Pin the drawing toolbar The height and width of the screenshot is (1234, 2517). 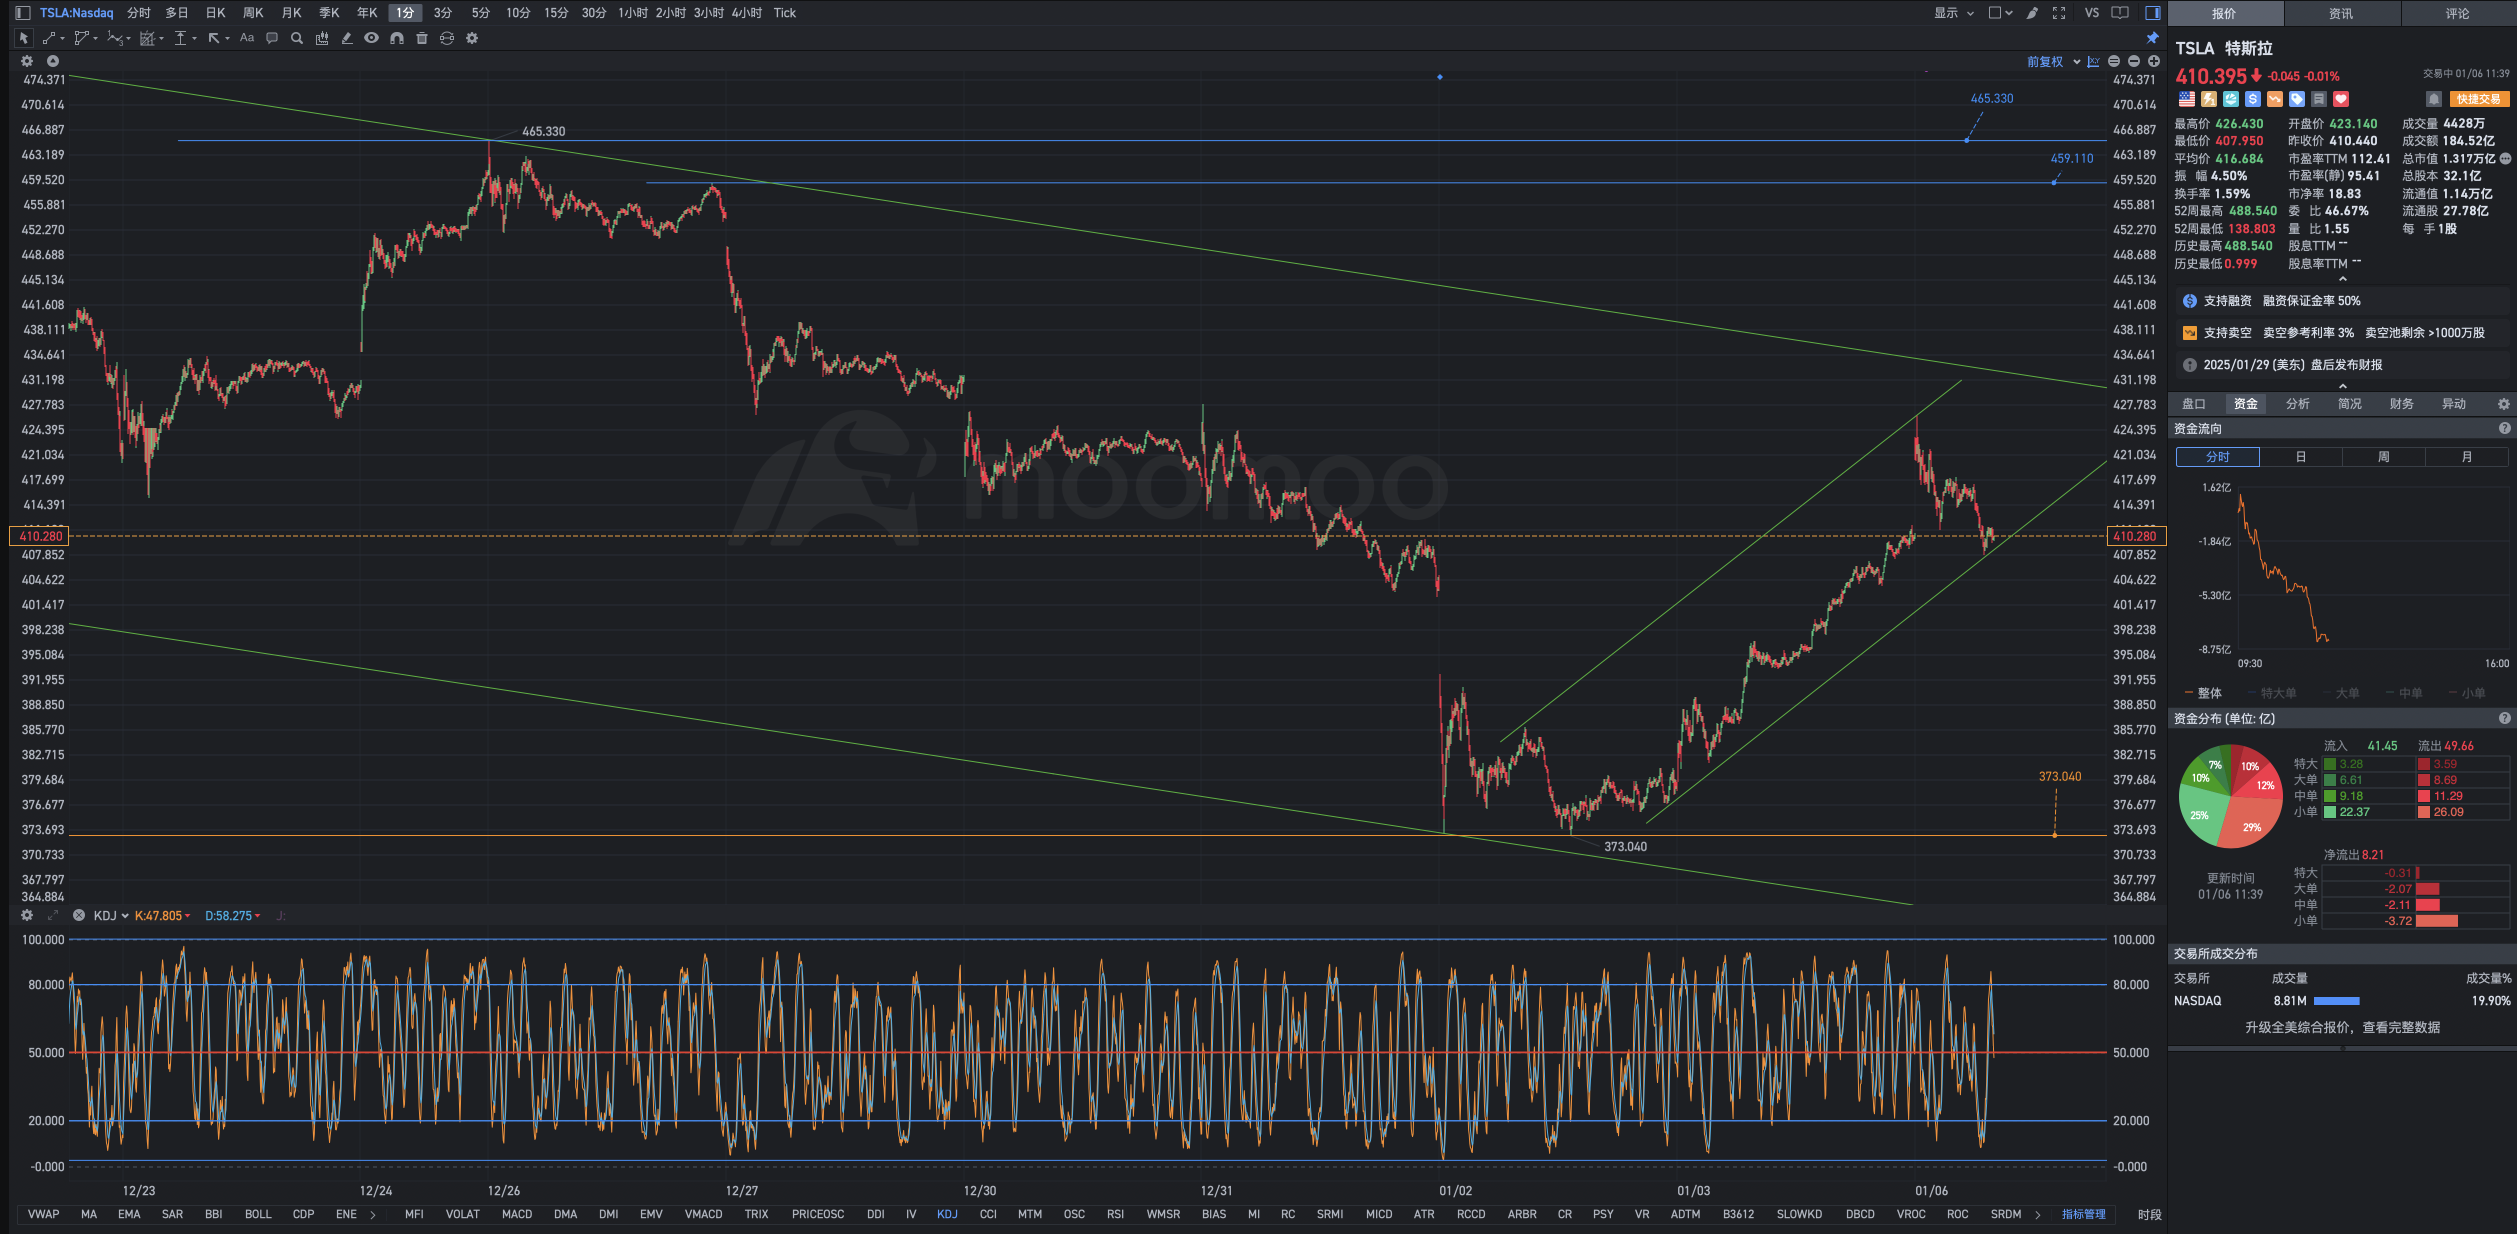[x=2153, y=38]
